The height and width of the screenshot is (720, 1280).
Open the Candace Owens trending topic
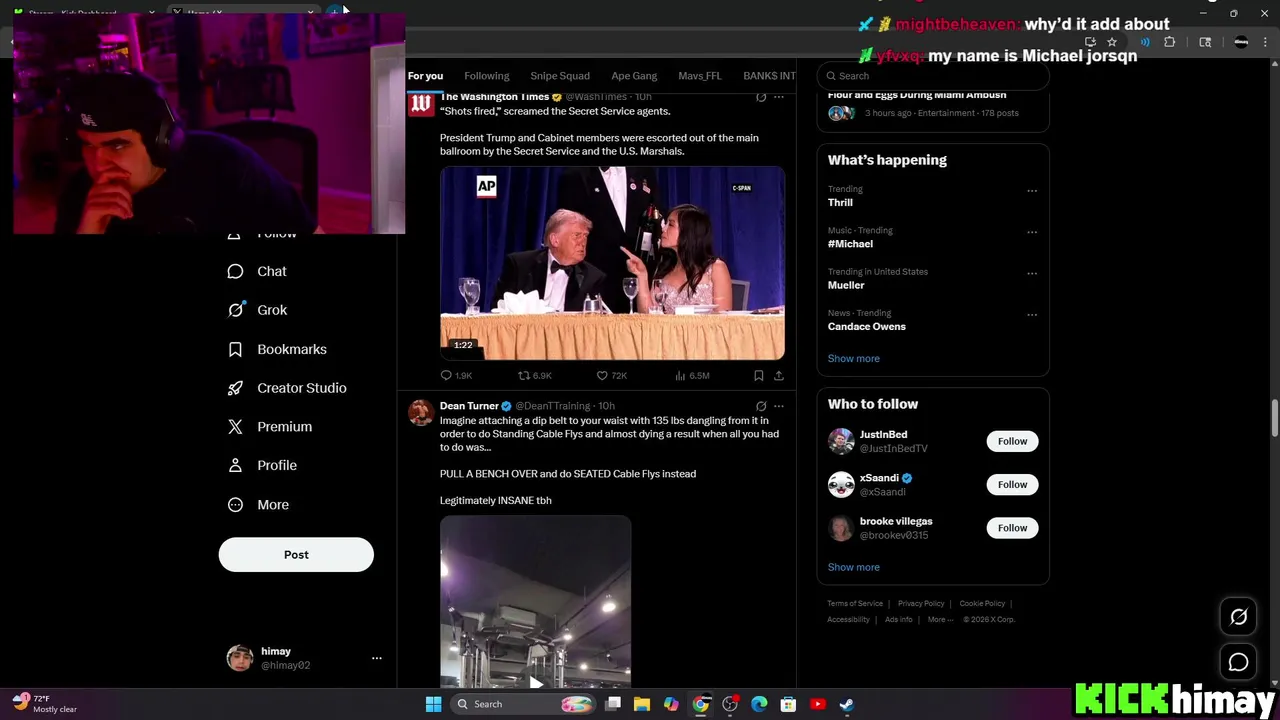(867, 327)
